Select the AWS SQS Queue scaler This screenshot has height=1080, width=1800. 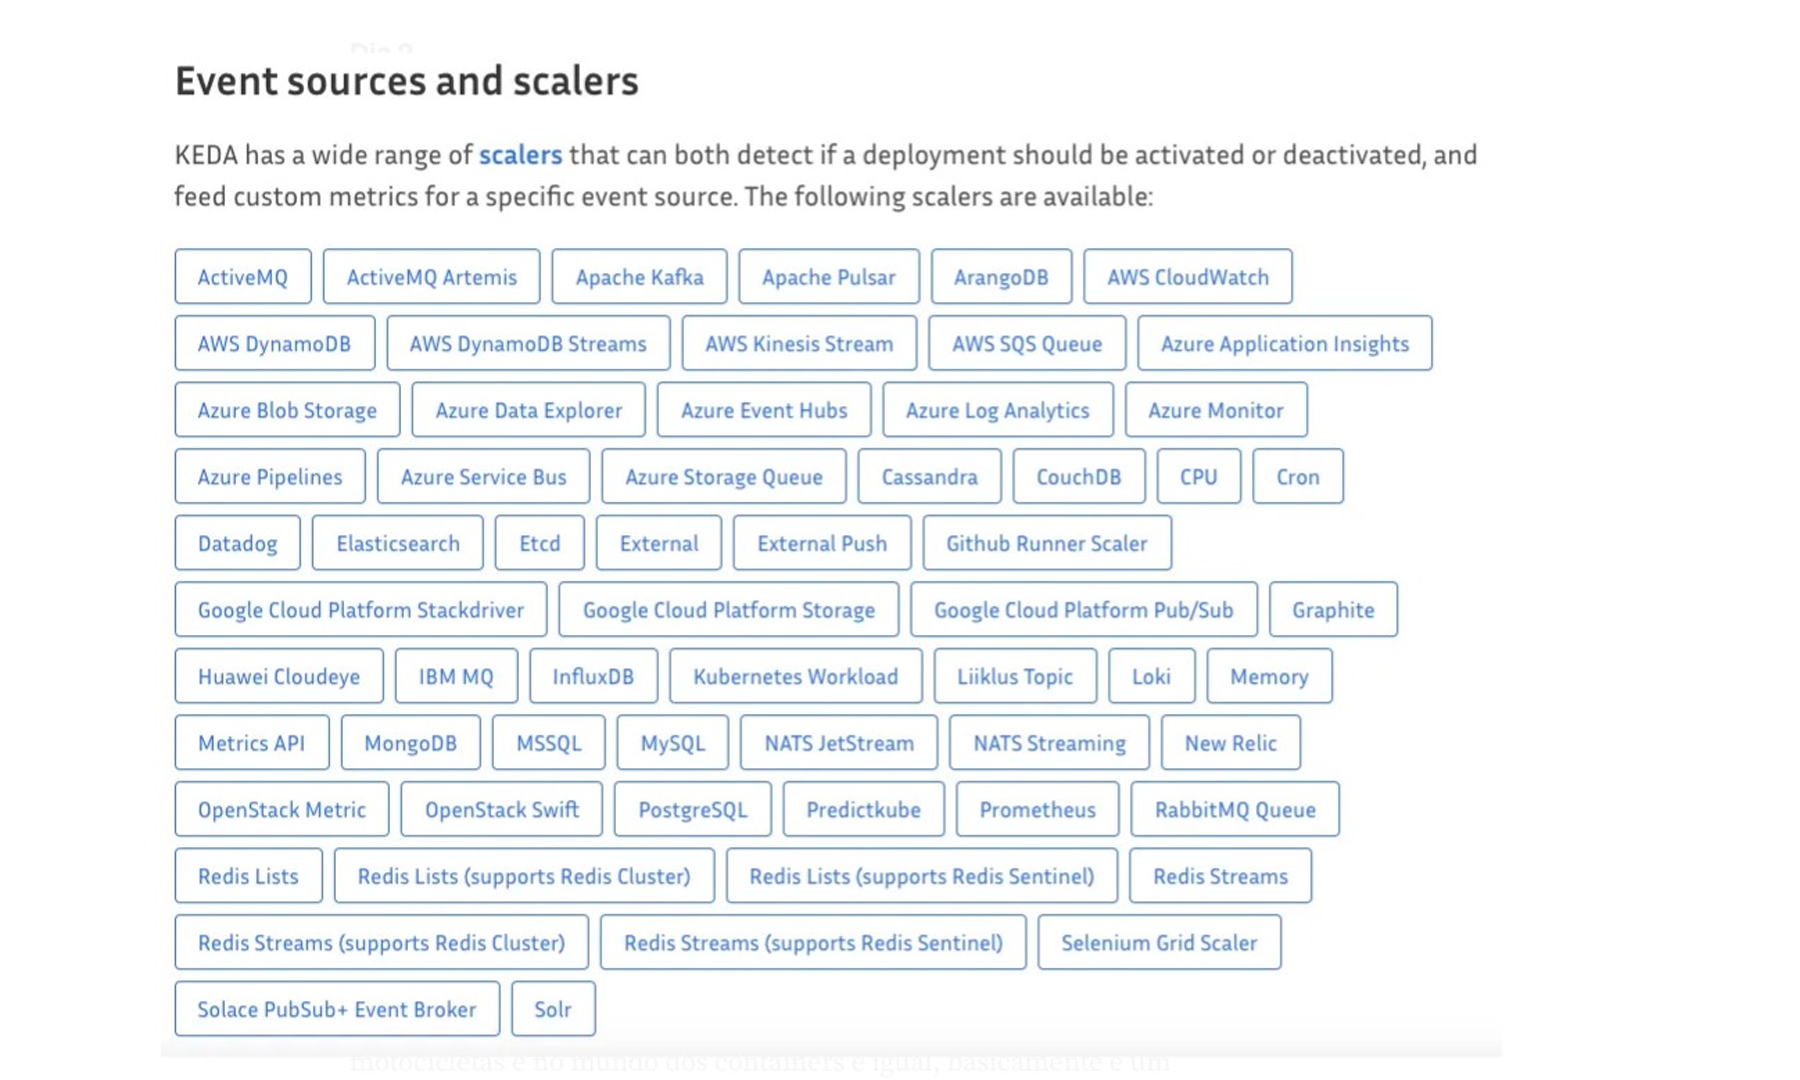pyautogui.click(x=1026, y=343)
